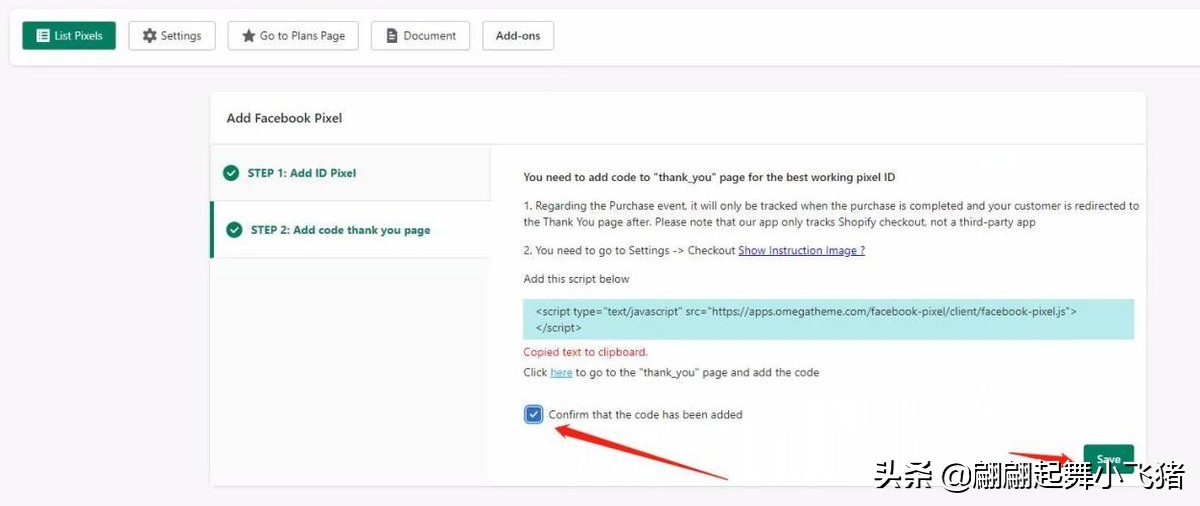Select STEP 1: Add ID Pixel

click(x=350, y=173)
